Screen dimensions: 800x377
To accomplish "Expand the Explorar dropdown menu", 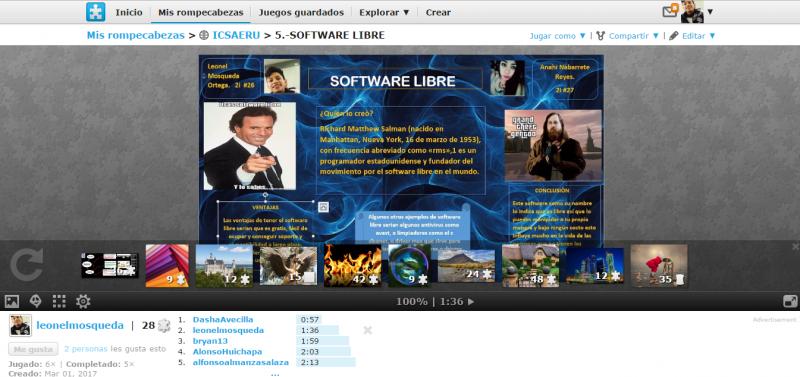I will tap(384, 12).
